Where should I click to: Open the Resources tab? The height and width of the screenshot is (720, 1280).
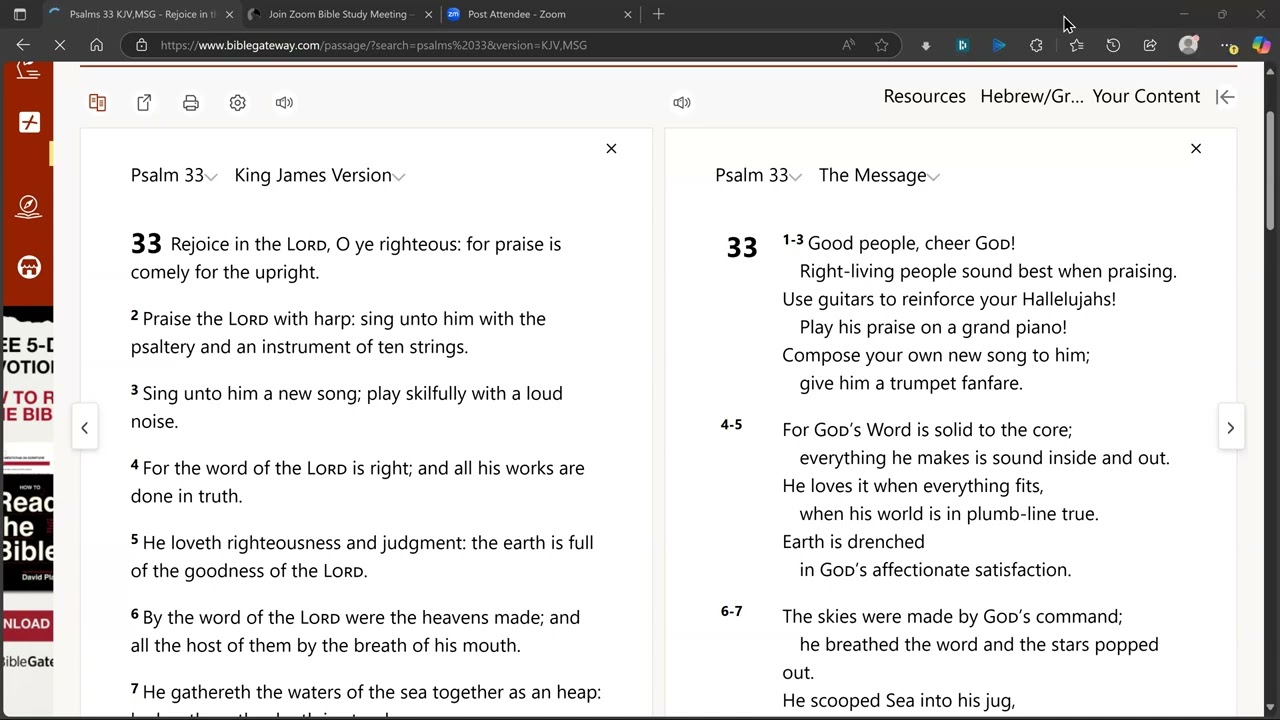tap(924, 97)
